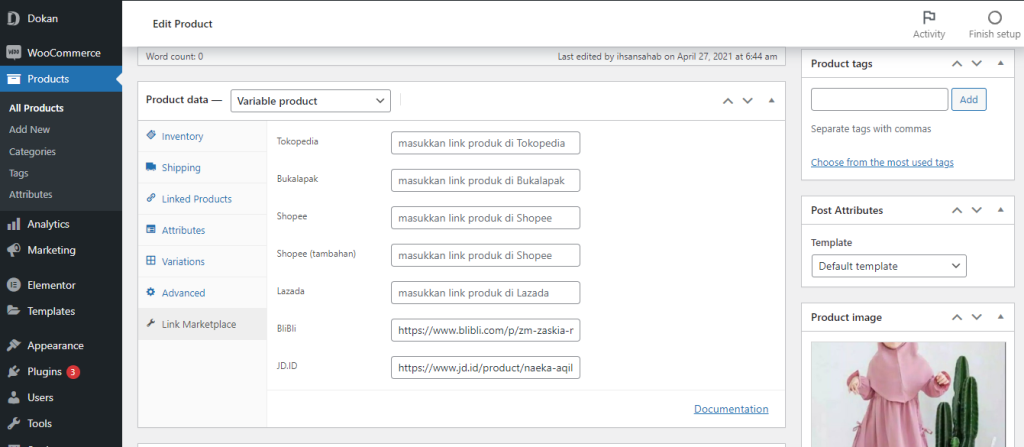1024x447 pixels.
Task: Open the Inventory product data tab
Action: tap(181, 136)
